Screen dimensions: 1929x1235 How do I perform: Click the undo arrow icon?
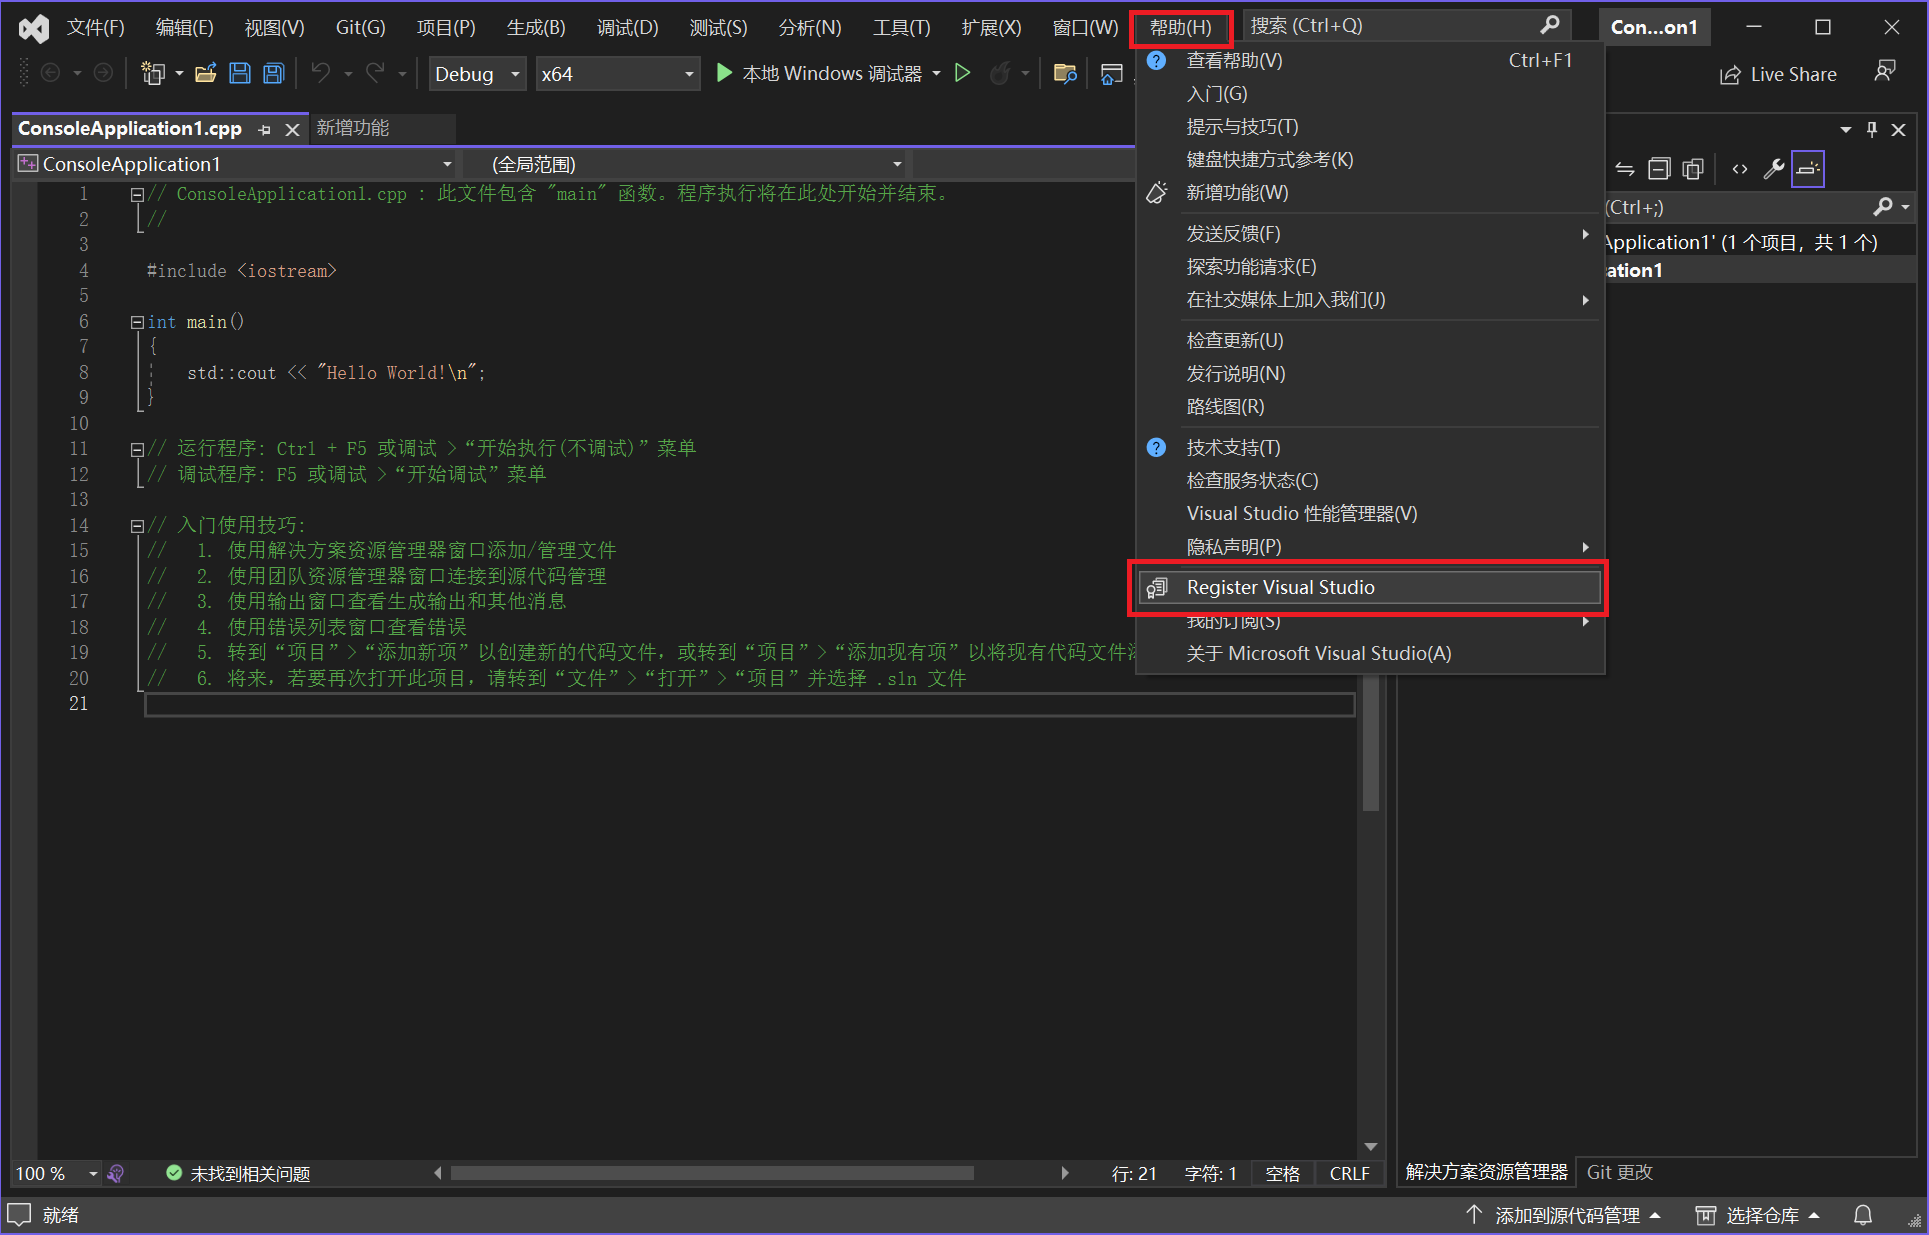point(320,73)
